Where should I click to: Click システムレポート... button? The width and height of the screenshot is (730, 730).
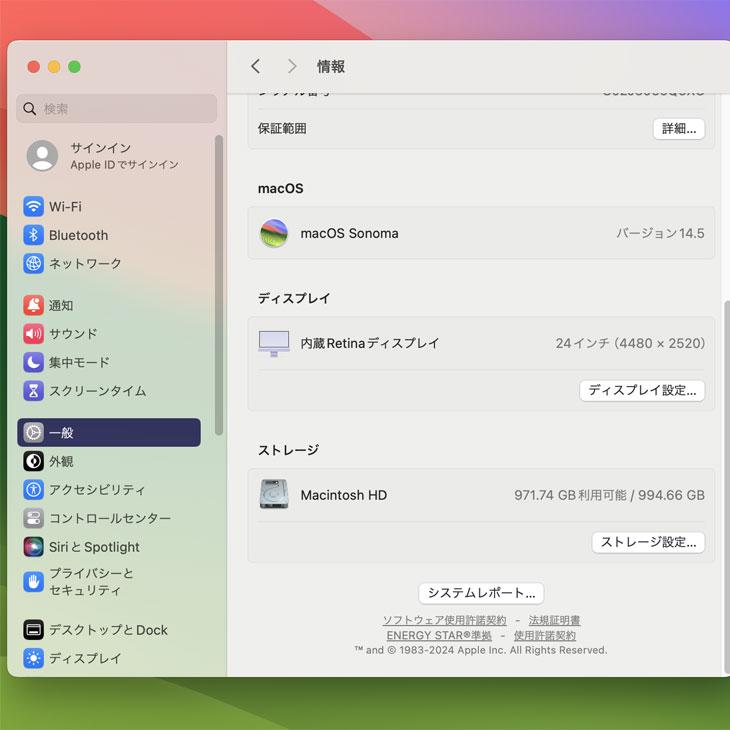481,593
